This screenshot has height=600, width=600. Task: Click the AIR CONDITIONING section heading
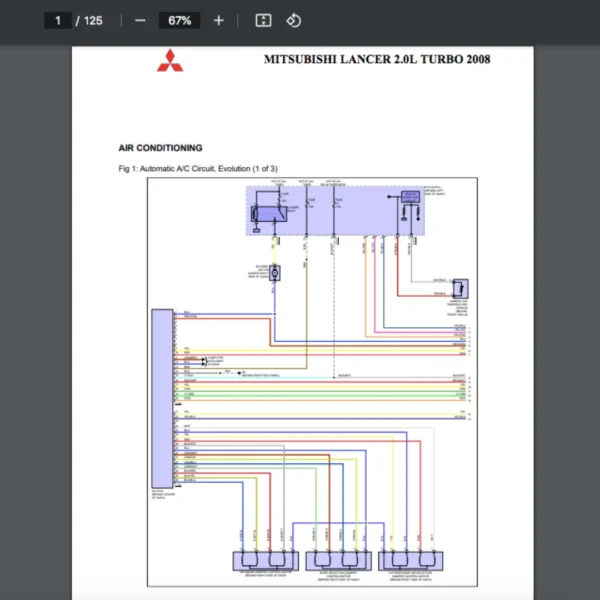(160, 148)
